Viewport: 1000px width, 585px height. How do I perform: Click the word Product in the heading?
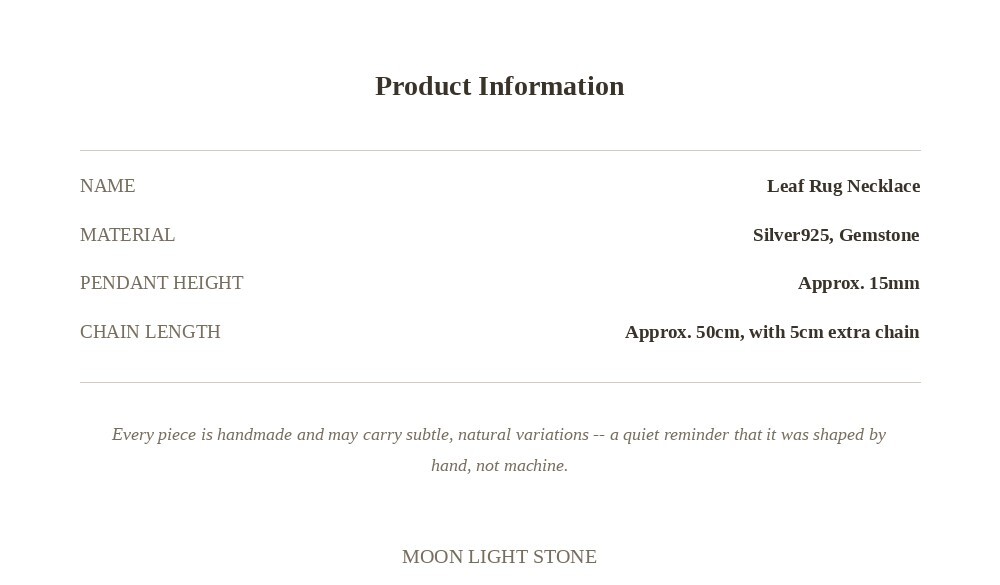[423, 86]
